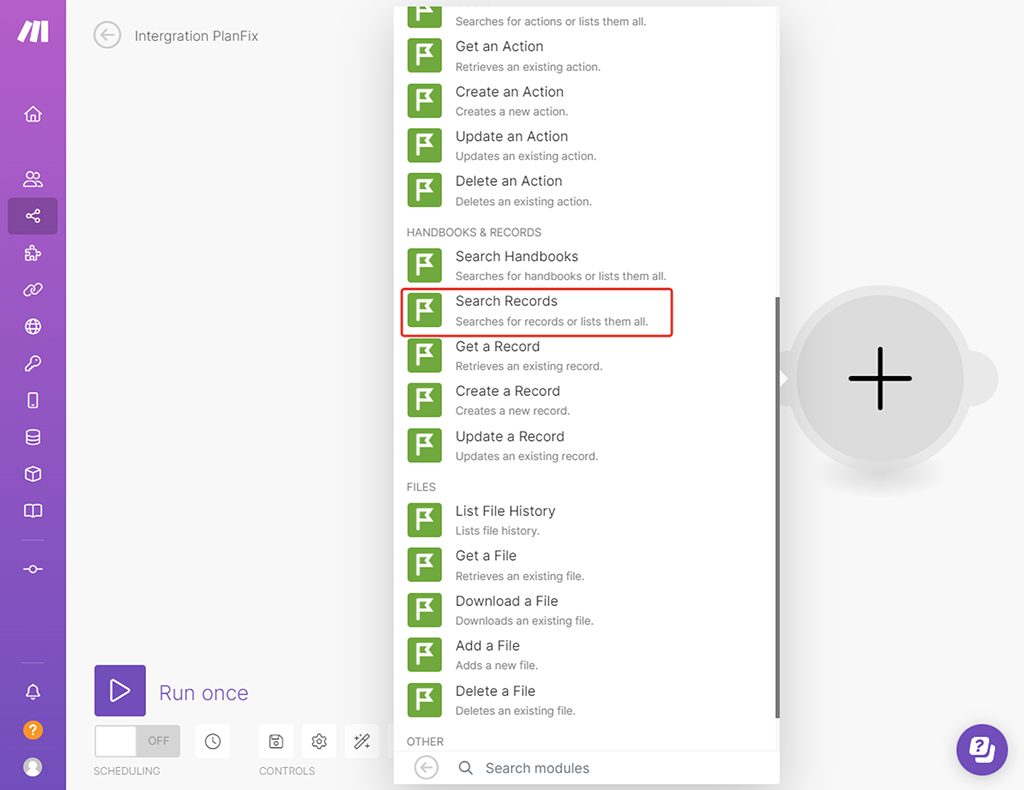The height and width of the screenshot is (790, 1024).
Task: Click the module list scrollbar
Action: [x=777, y=507]
